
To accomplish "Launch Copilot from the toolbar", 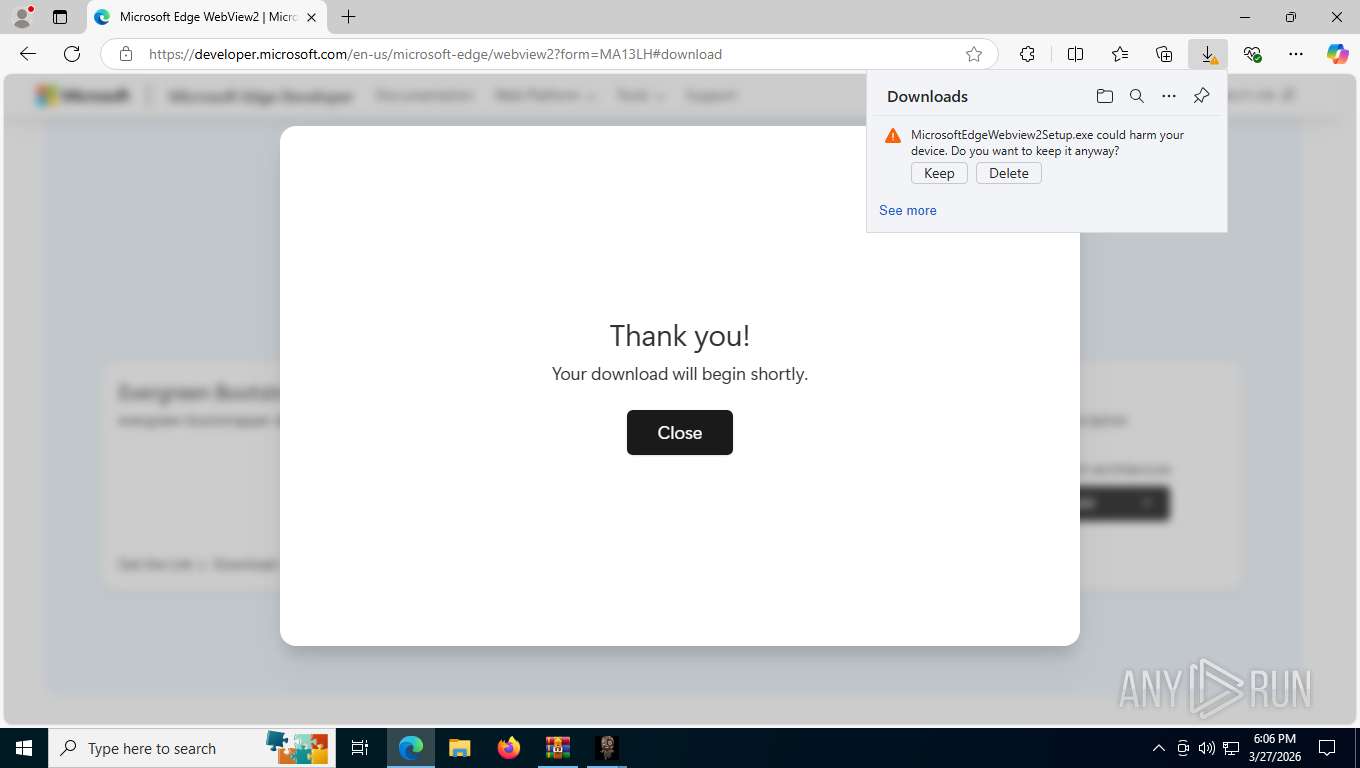I will pyautogui.click(x=1338, y=54).
